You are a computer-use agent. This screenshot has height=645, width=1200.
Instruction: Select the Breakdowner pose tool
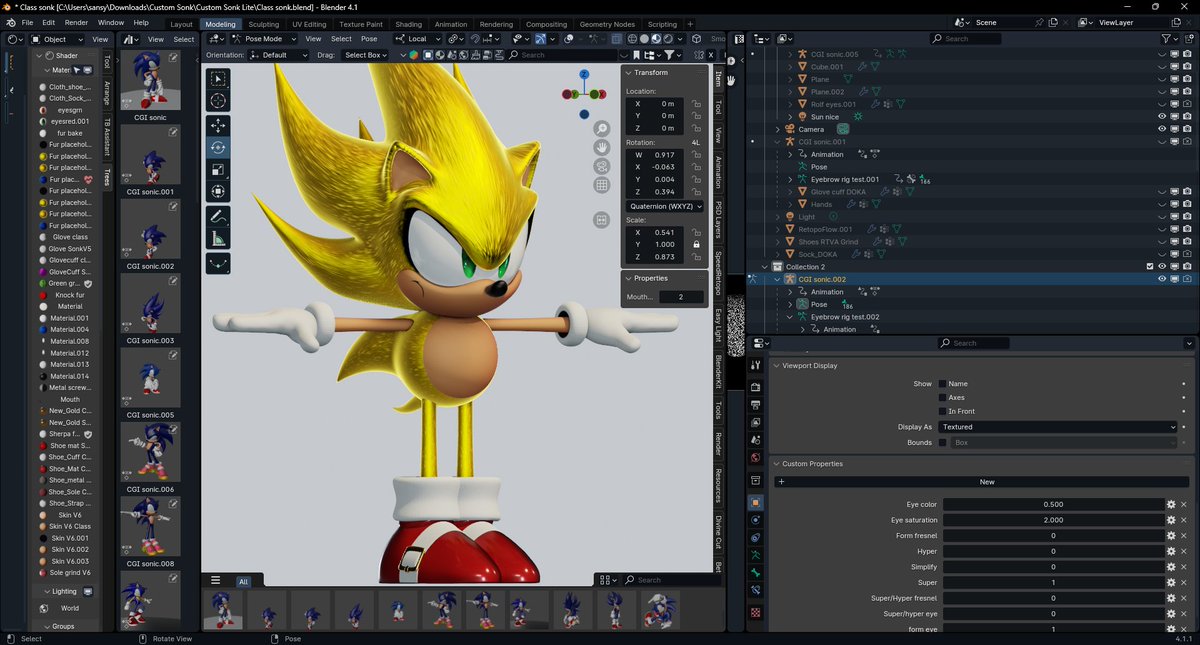point(218,264)
